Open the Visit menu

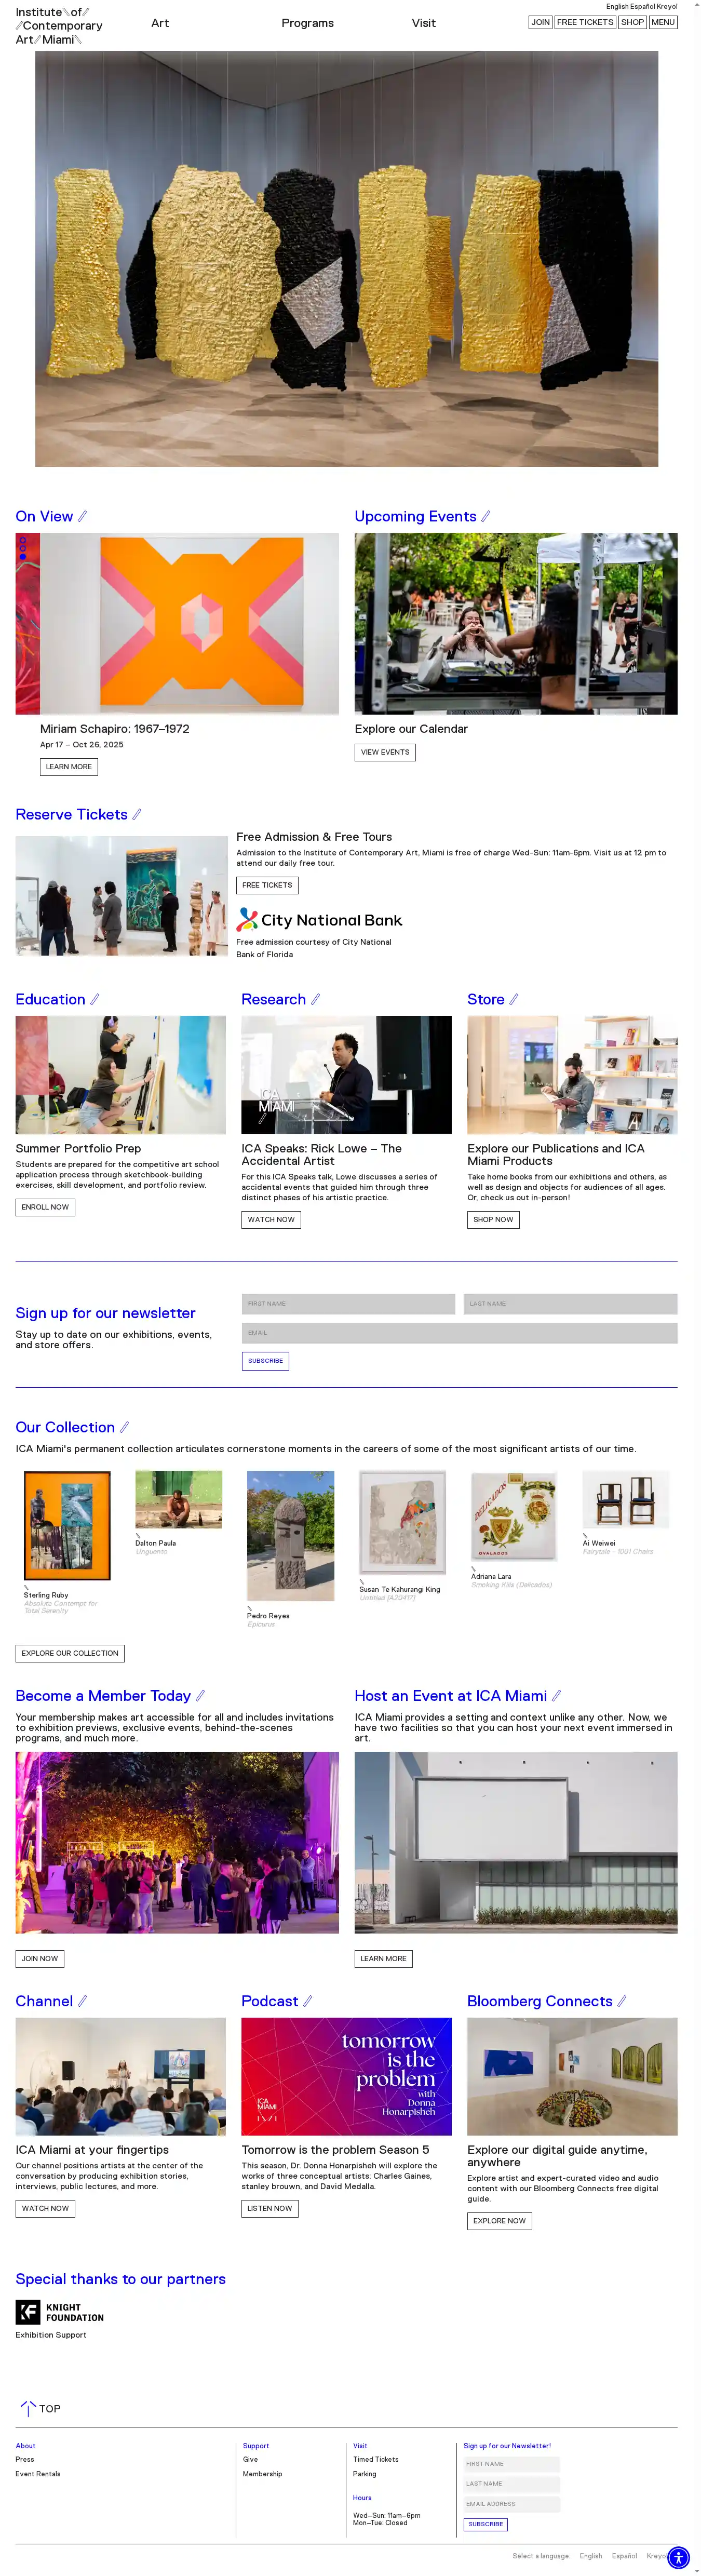pyautogui.click(x=424, y=23)
